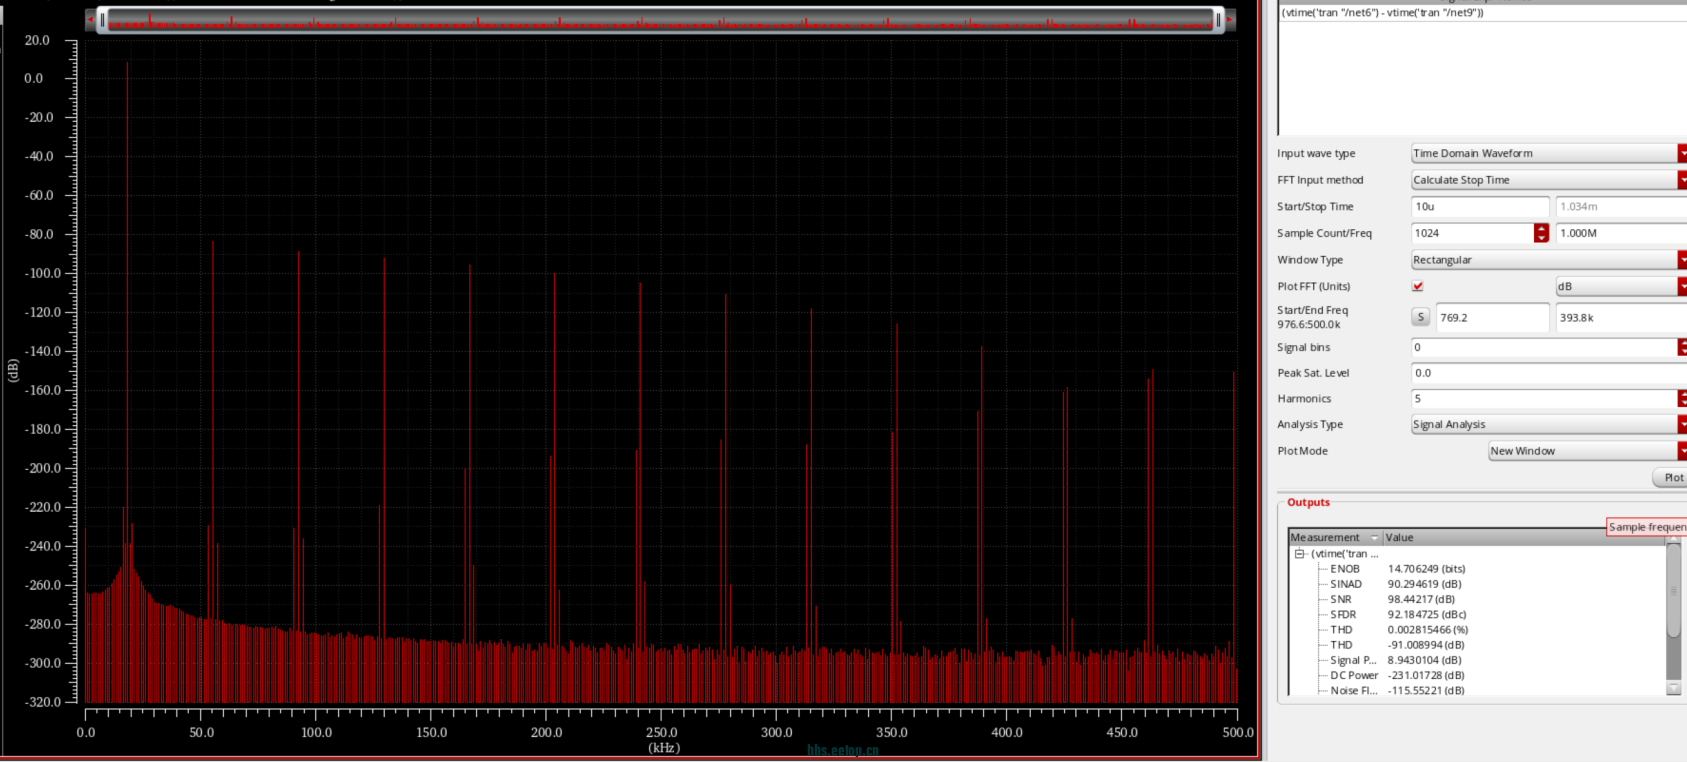
Task: Open the Measurement header sort arrow
Action: click(1374, 538)
